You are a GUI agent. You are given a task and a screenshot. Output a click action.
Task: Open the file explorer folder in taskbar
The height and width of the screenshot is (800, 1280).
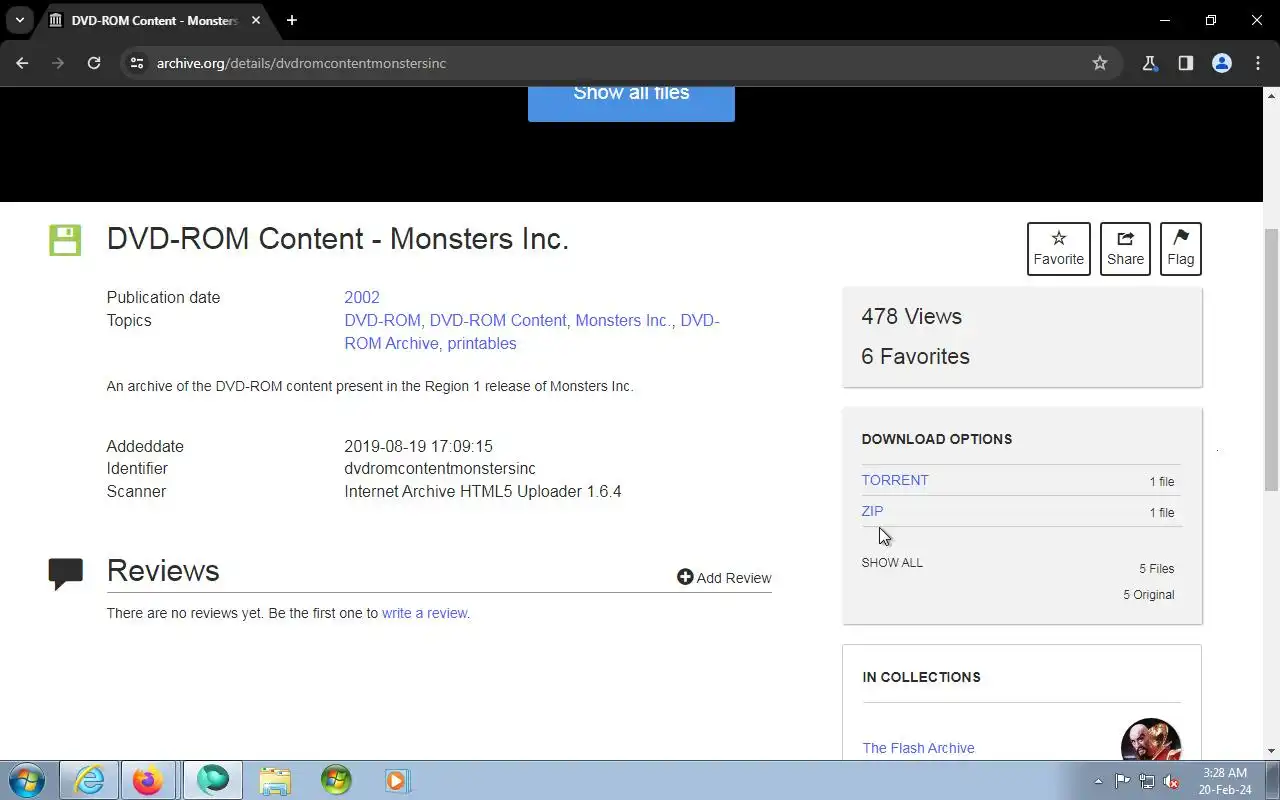[x=274, y=780]
